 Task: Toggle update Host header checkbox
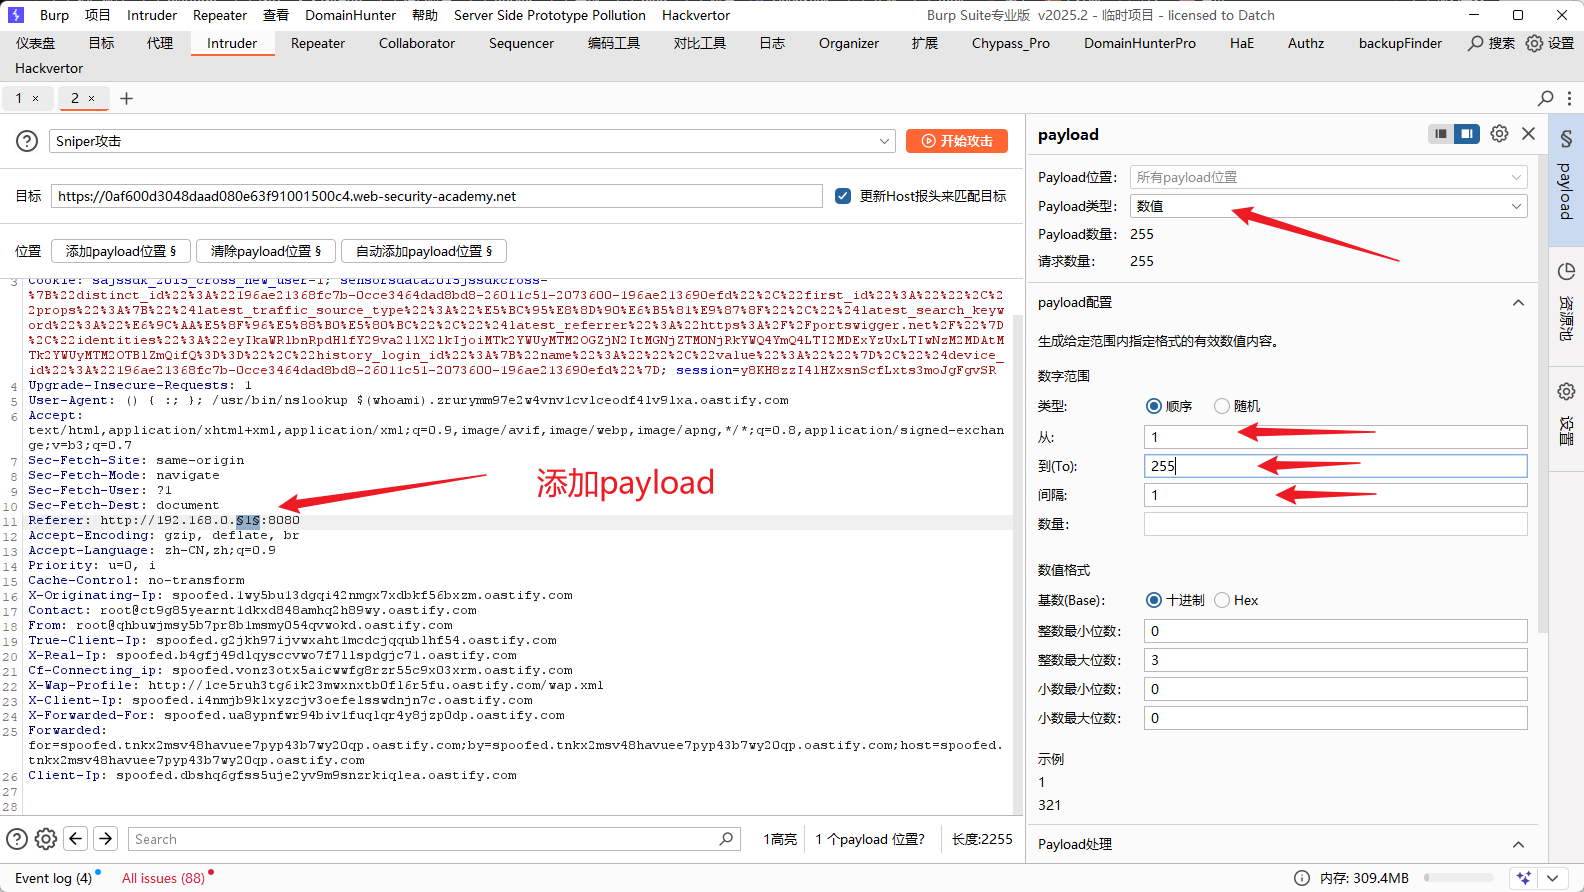(843, 196)
